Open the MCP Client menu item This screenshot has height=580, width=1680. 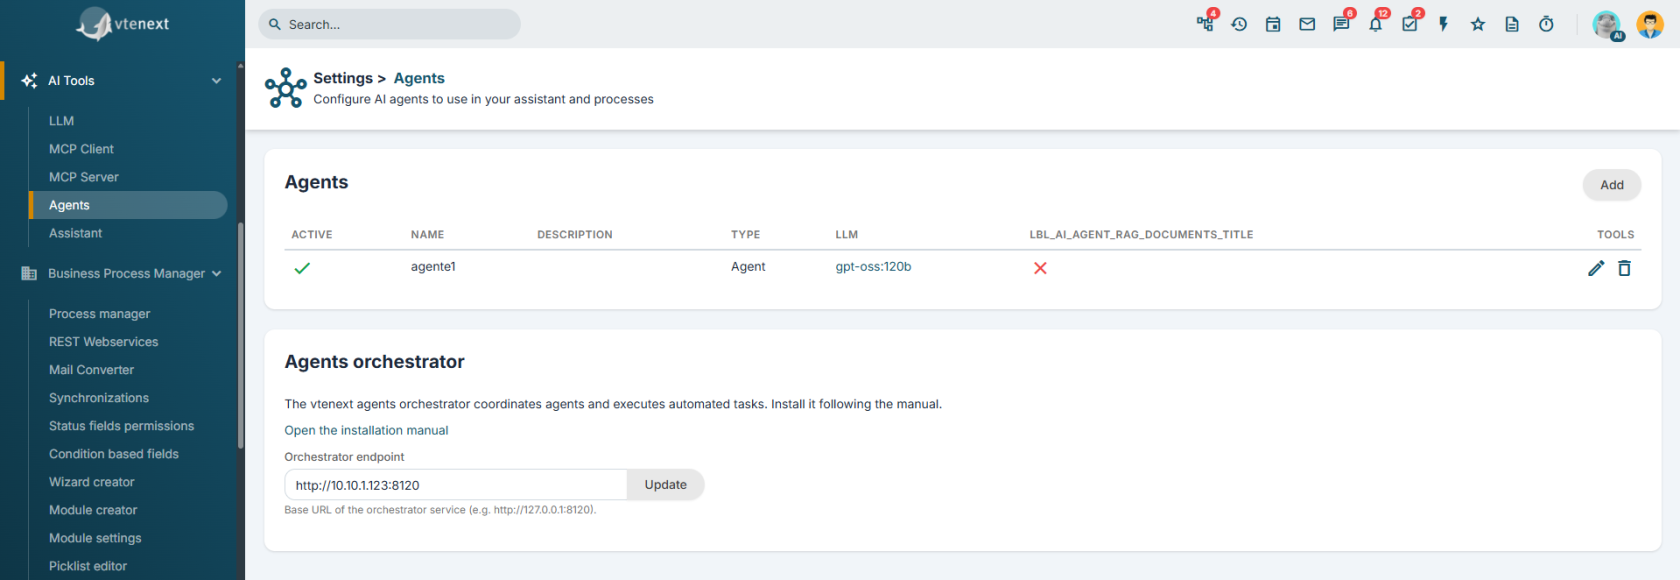coord(81,149)
